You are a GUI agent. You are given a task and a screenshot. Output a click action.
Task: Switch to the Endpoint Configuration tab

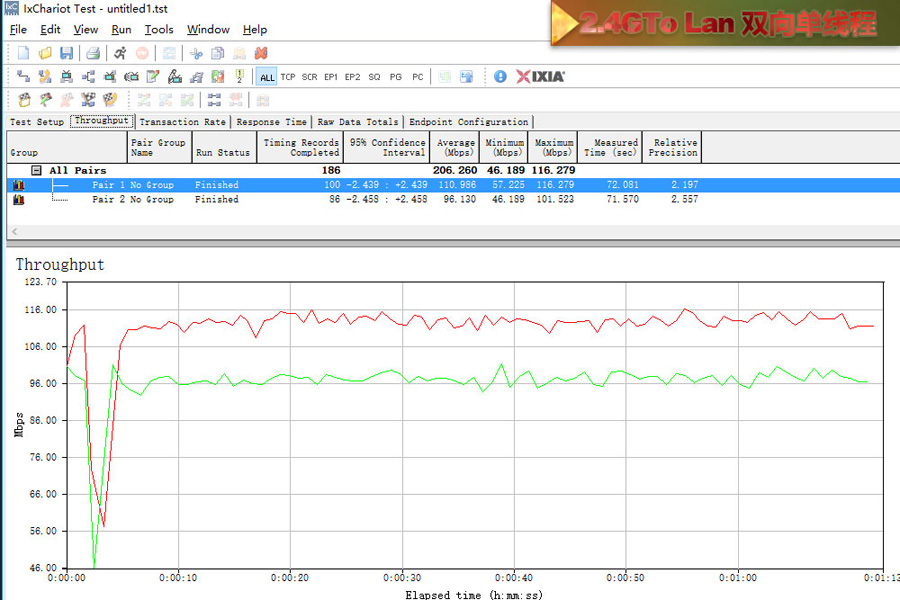click(x=469, y=122)
